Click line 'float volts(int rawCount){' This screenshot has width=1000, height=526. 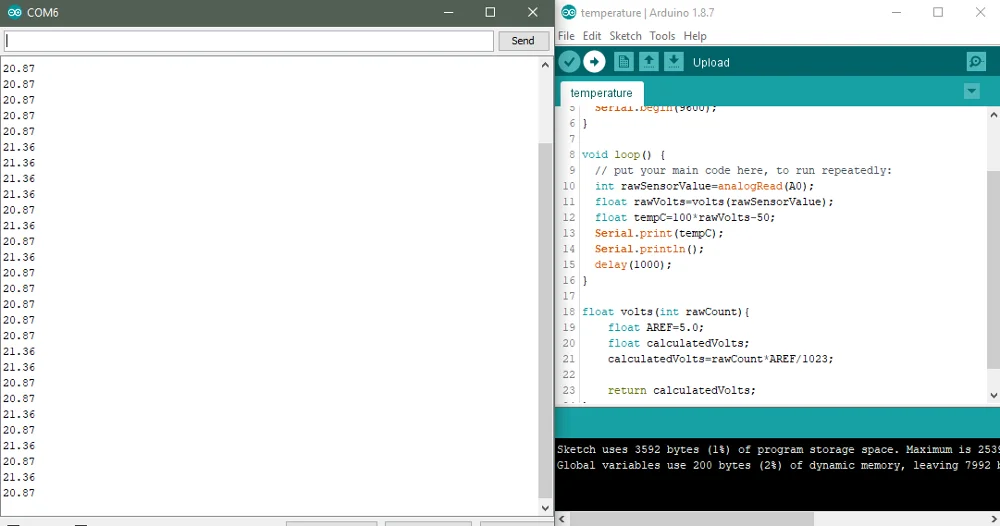point(666,312)
